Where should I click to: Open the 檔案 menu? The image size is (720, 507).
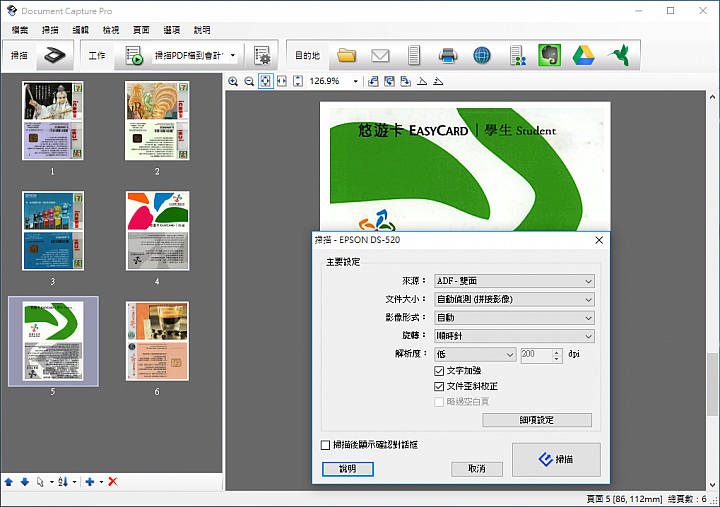tap(20, 30)
